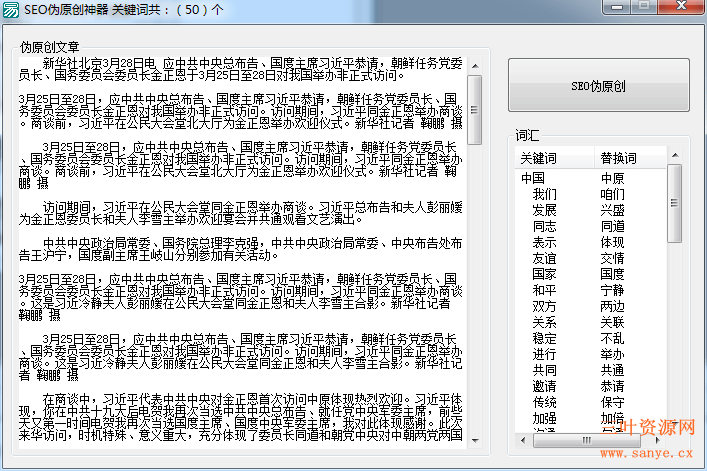Click replacement word 关联
The image size is (707, 471).
click(x=612, y=322)
